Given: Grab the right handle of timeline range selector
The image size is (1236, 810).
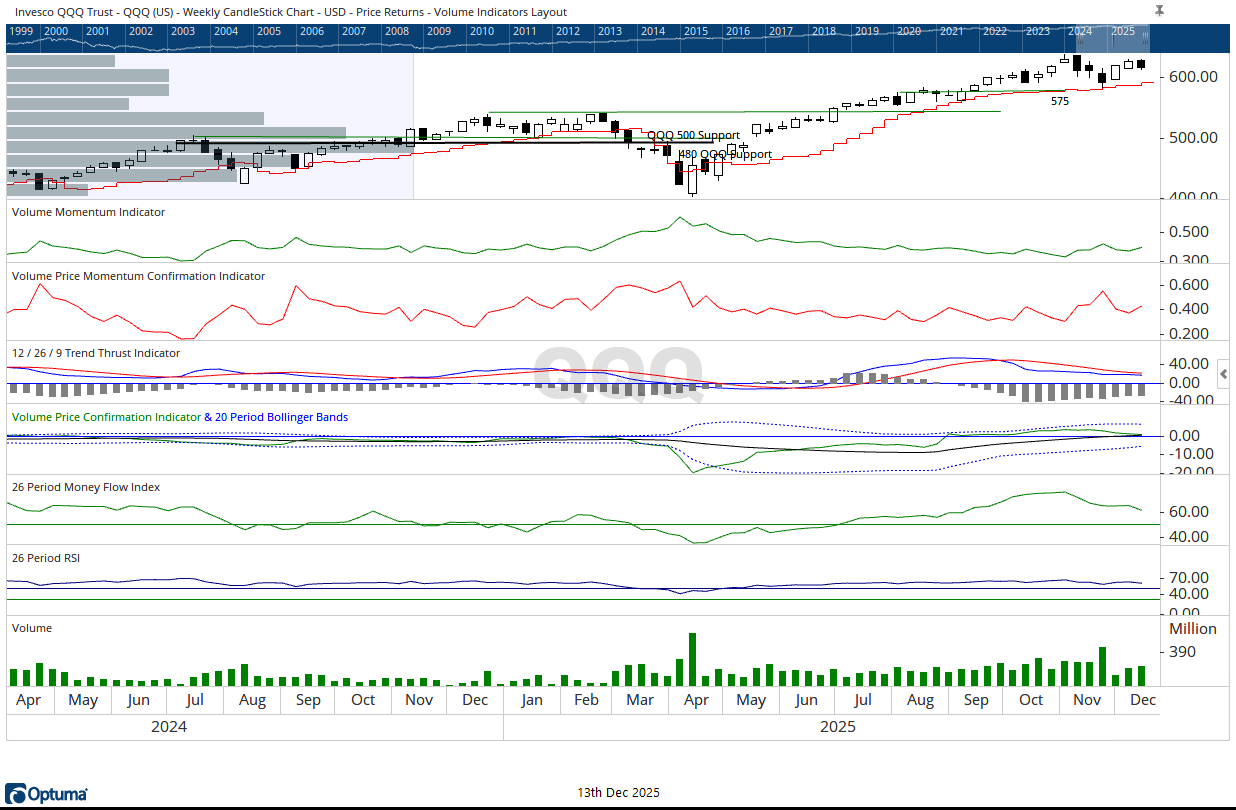Looking at the screenshot, I should [x=1147, y=38].
